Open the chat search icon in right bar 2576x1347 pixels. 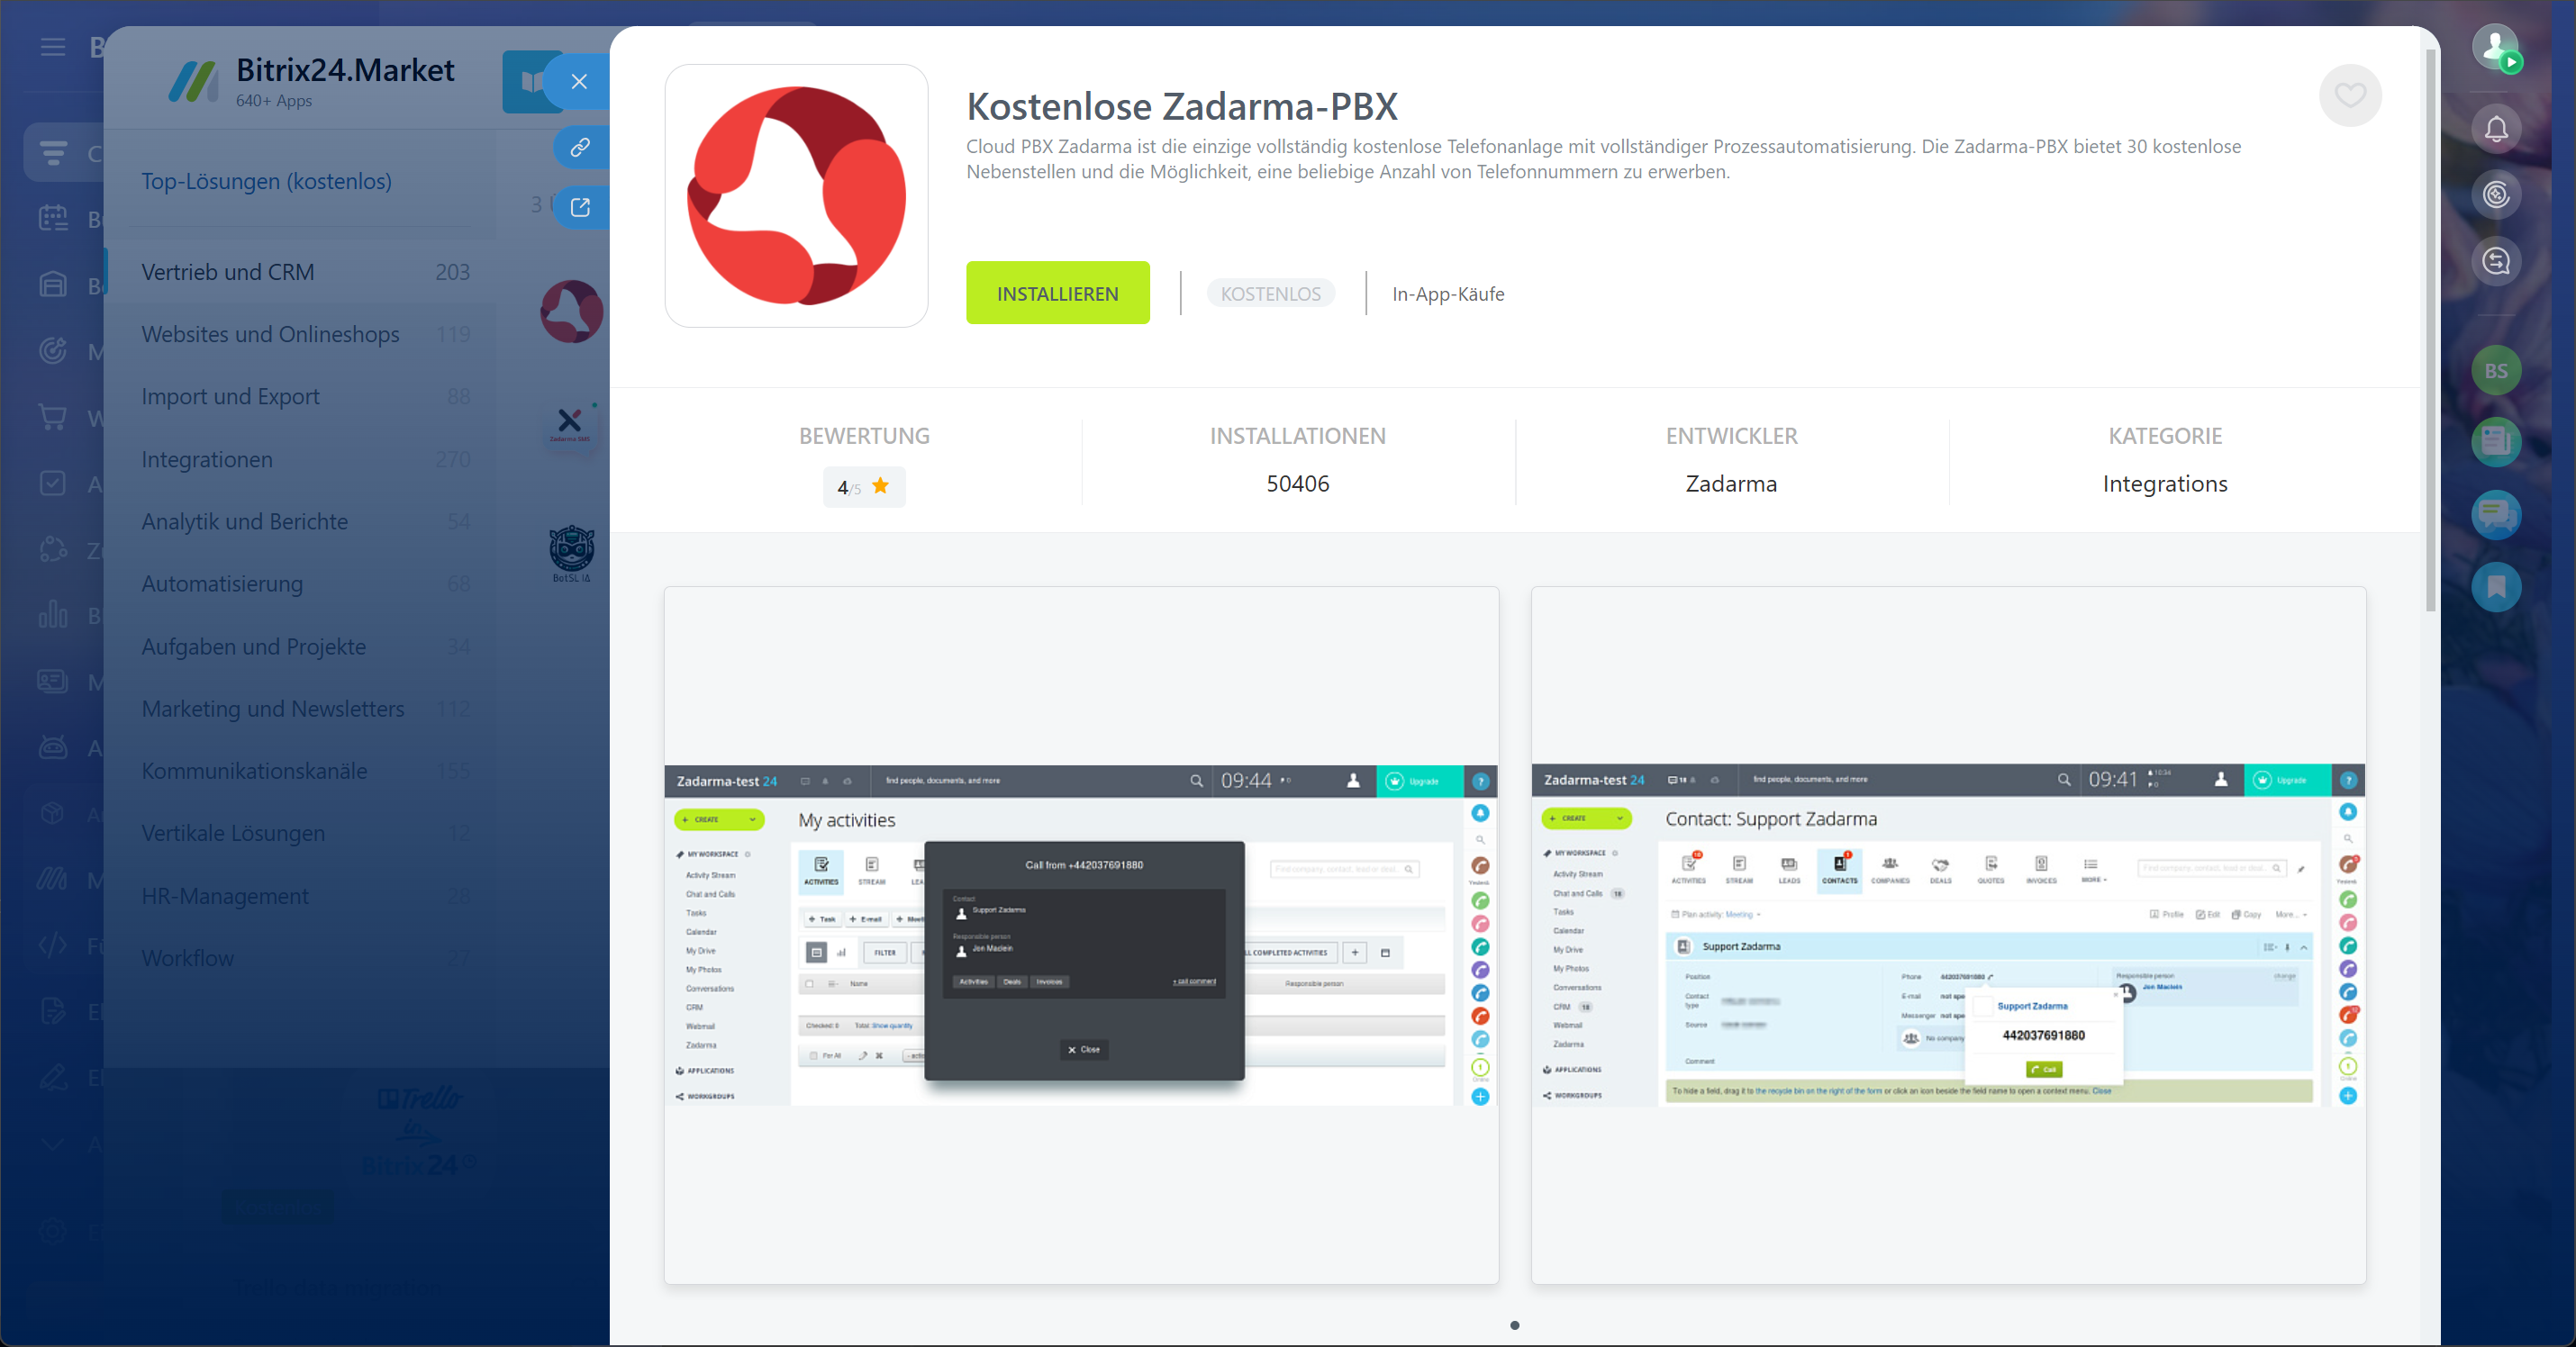[2495, 261]
